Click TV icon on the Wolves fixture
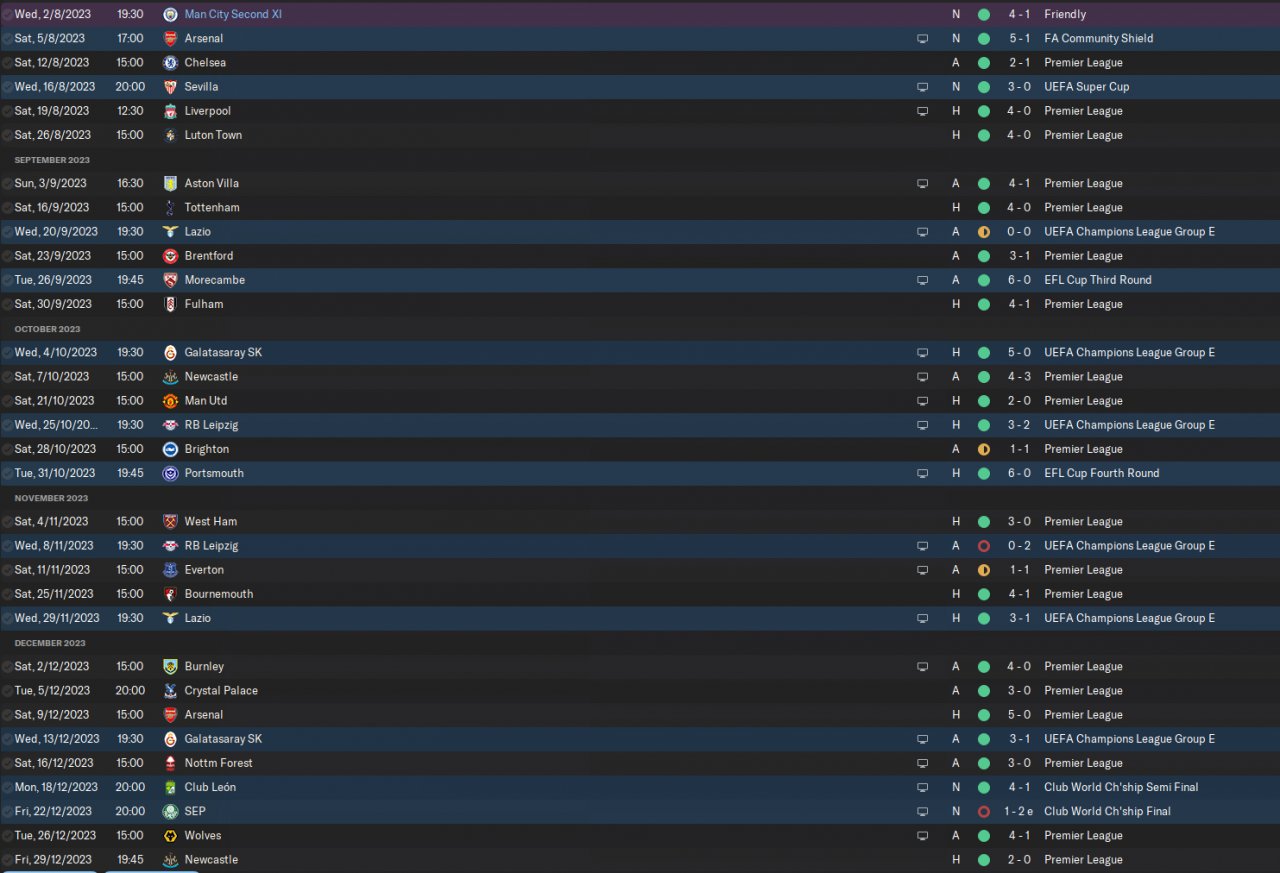This screenshot has width=1280, height=873. click(922, 835)
